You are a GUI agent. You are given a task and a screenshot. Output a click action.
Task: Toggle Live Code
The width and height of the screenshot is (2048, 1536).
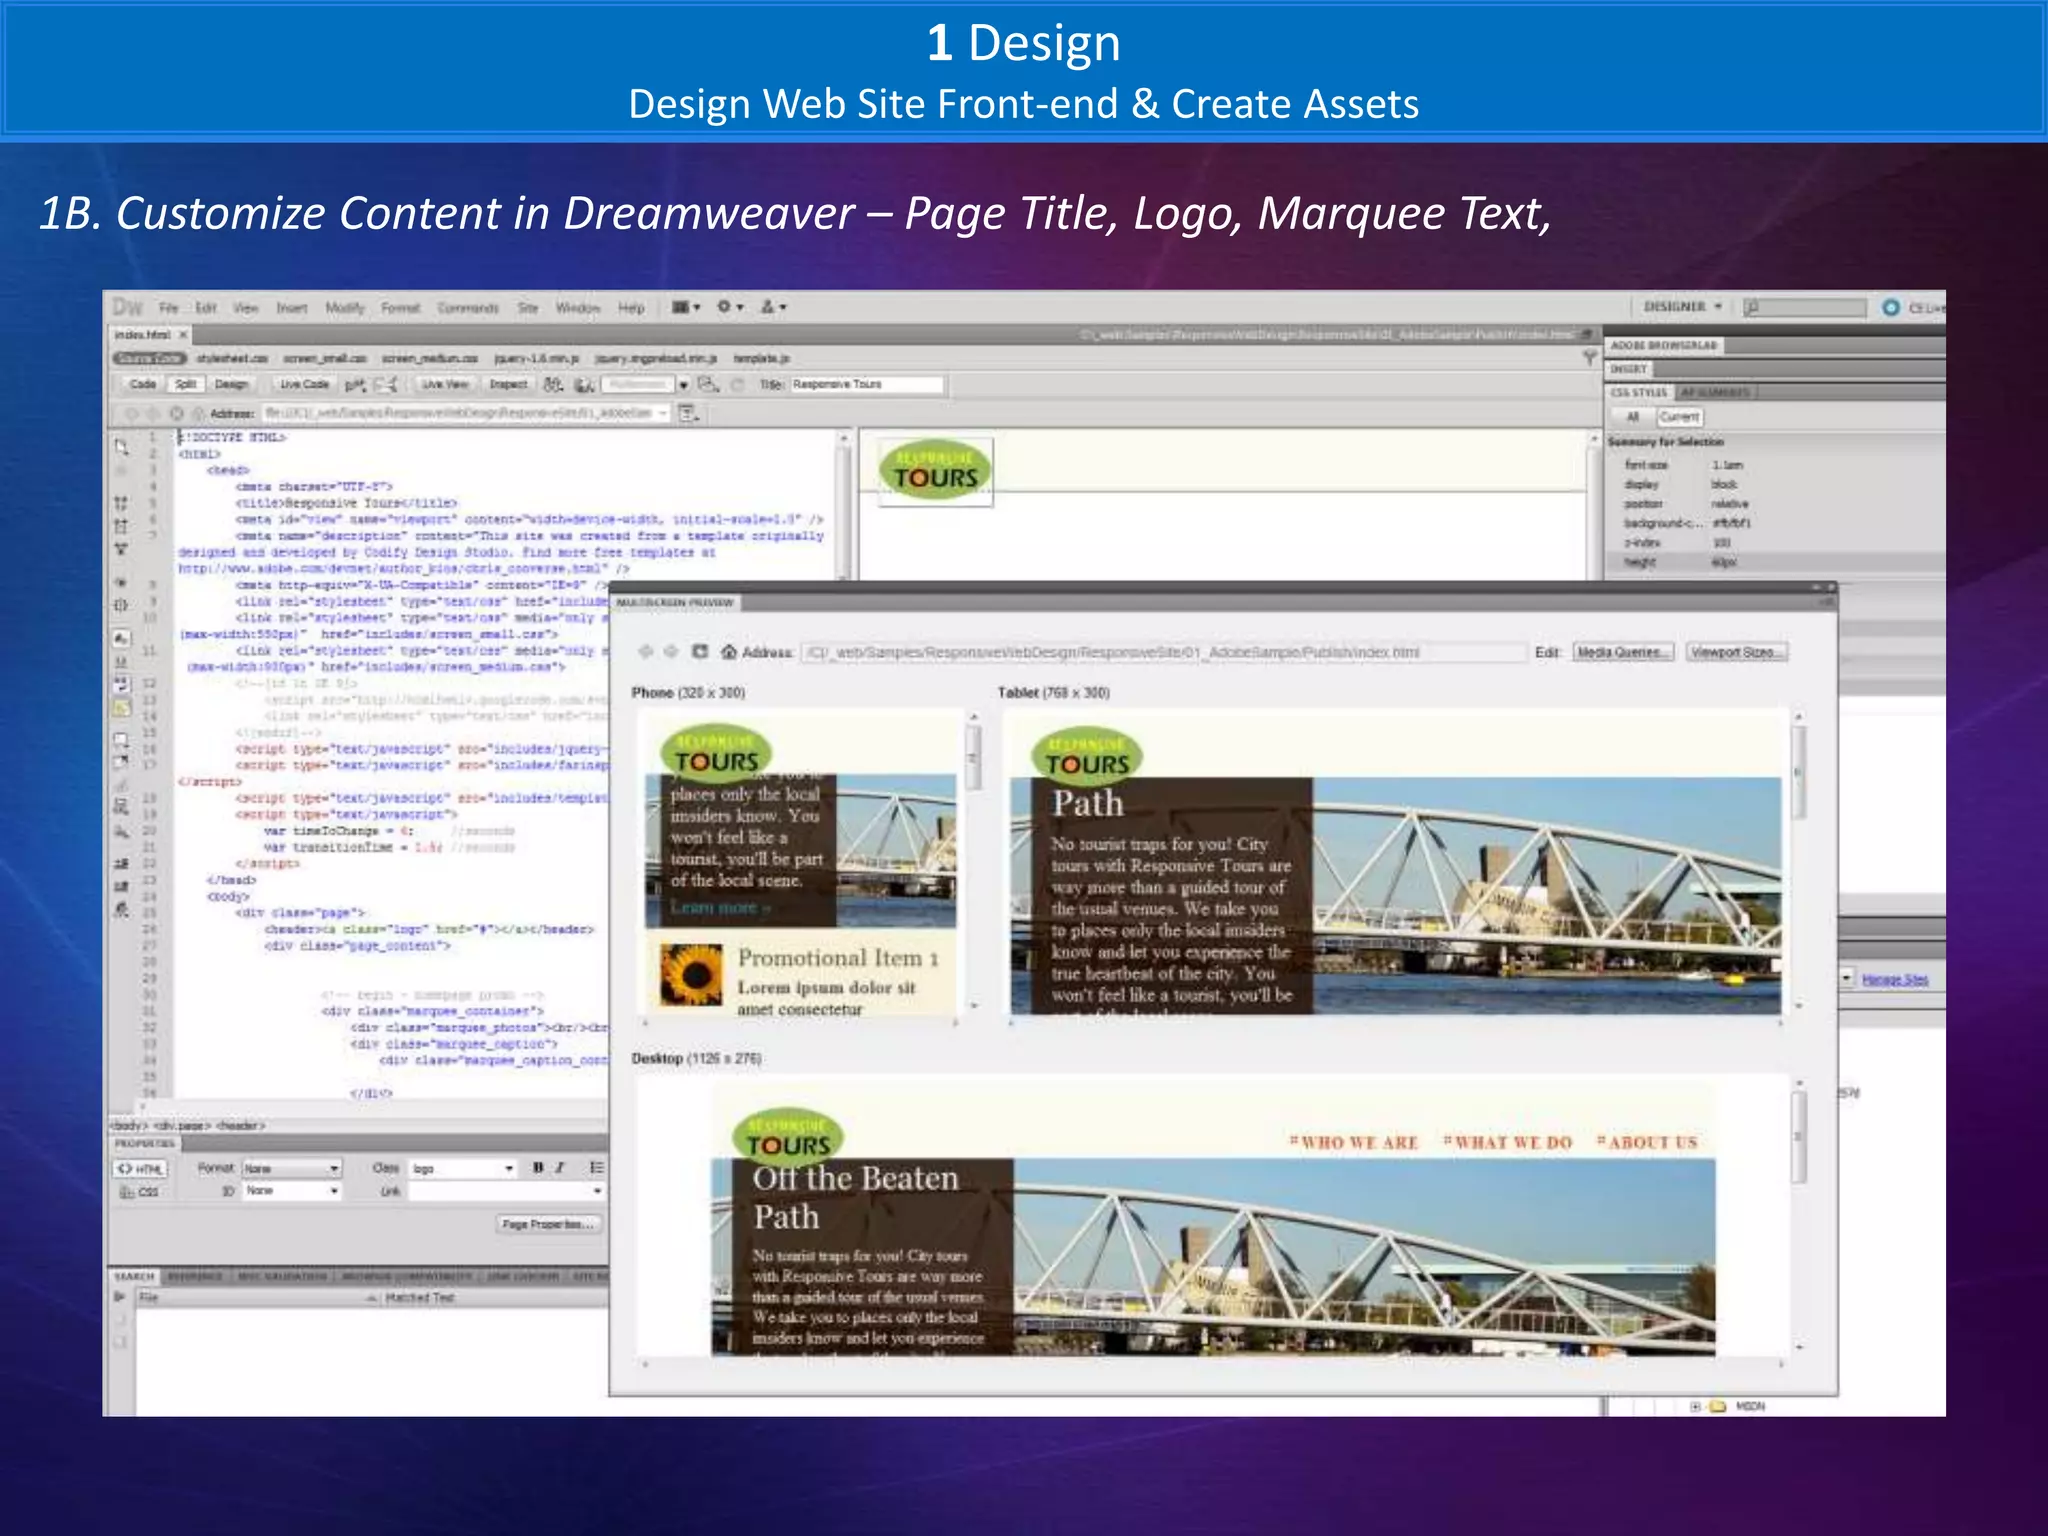point(303,384)
